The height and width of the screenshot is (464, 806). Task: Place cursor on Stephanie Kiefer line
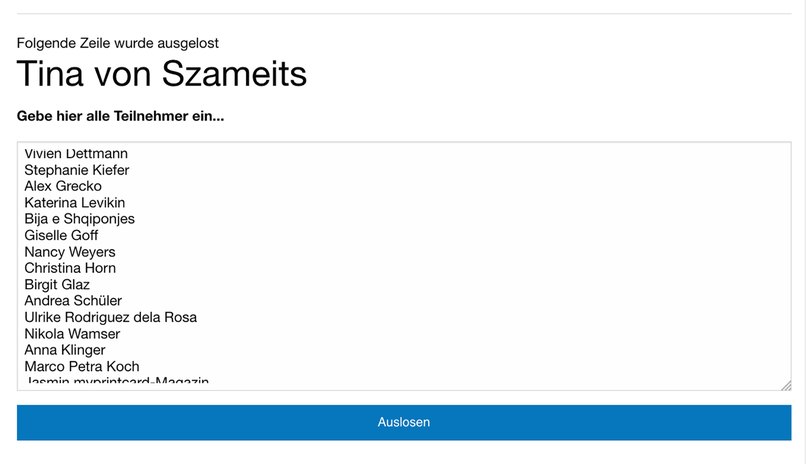pyautogui.click(x=77, y=170)
